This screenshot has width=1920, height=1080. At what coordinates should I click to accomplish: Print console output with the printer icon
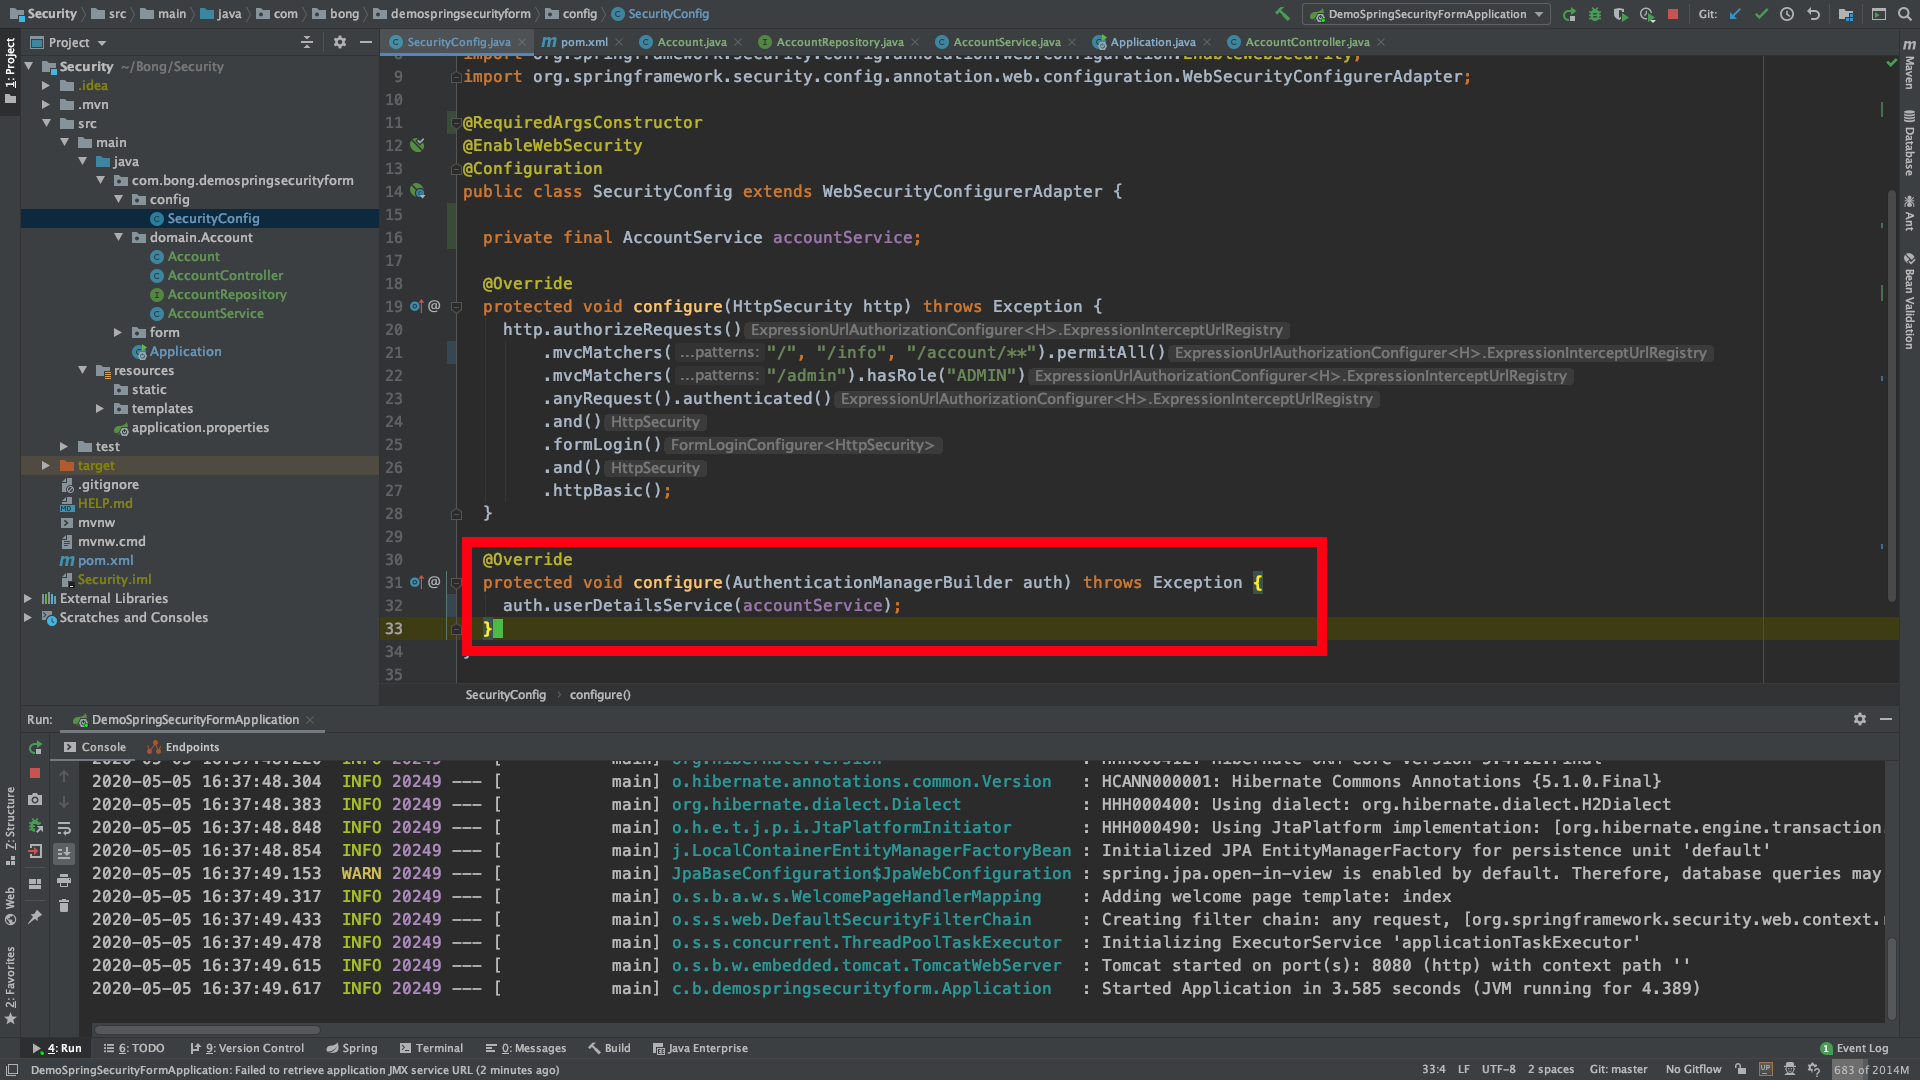click(x=64, y=881)
